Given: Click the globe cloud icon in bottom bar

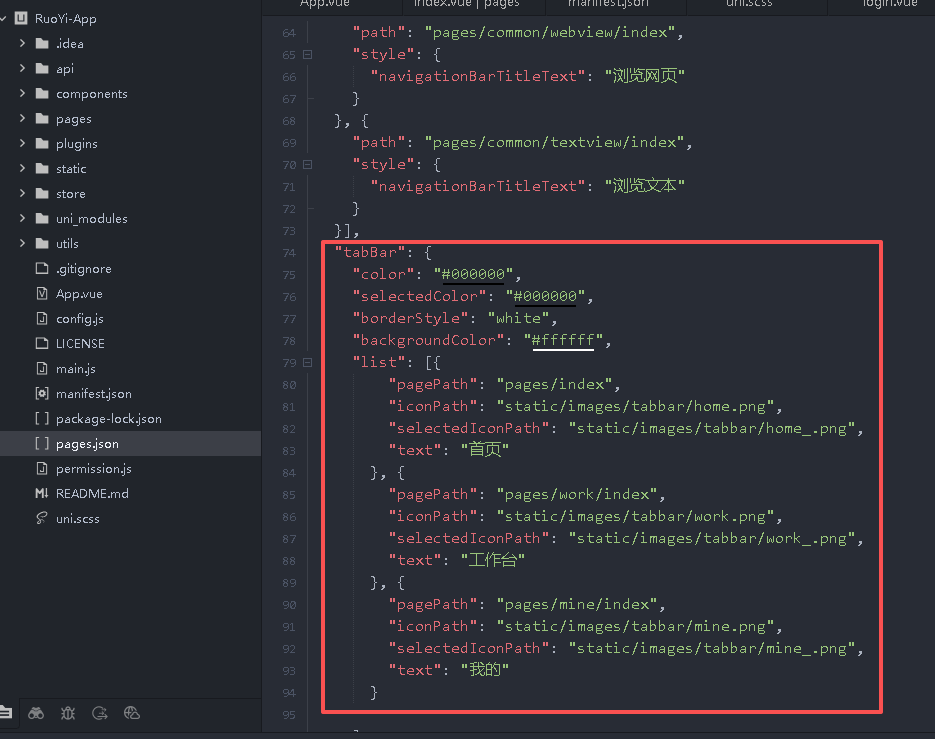Looking at the screenshot, I should pyautogui.click(x=131, y=713).
